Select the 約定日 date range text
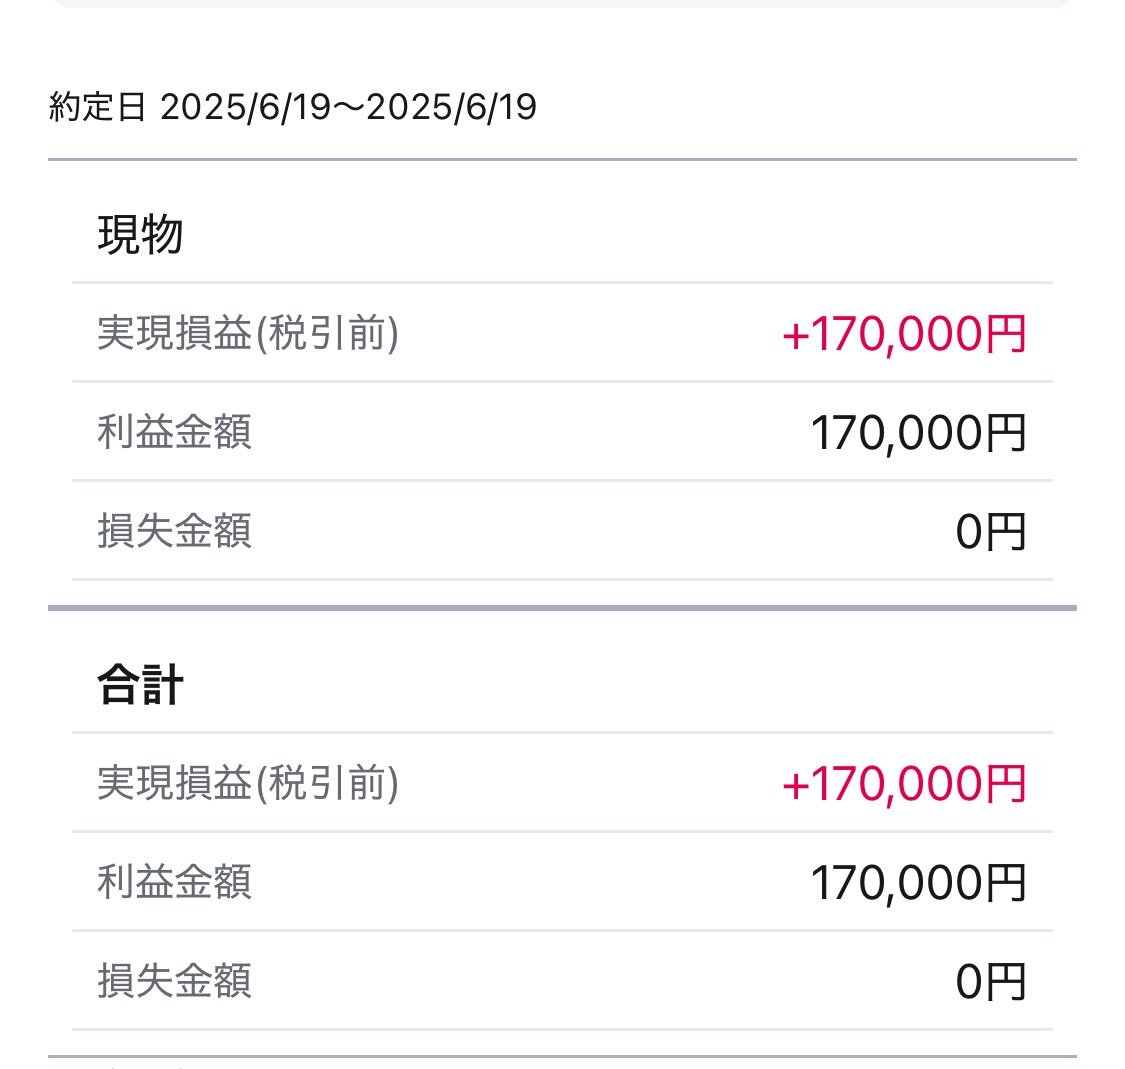Screen dimensions: 1125x1069 (x=293, y=108)
